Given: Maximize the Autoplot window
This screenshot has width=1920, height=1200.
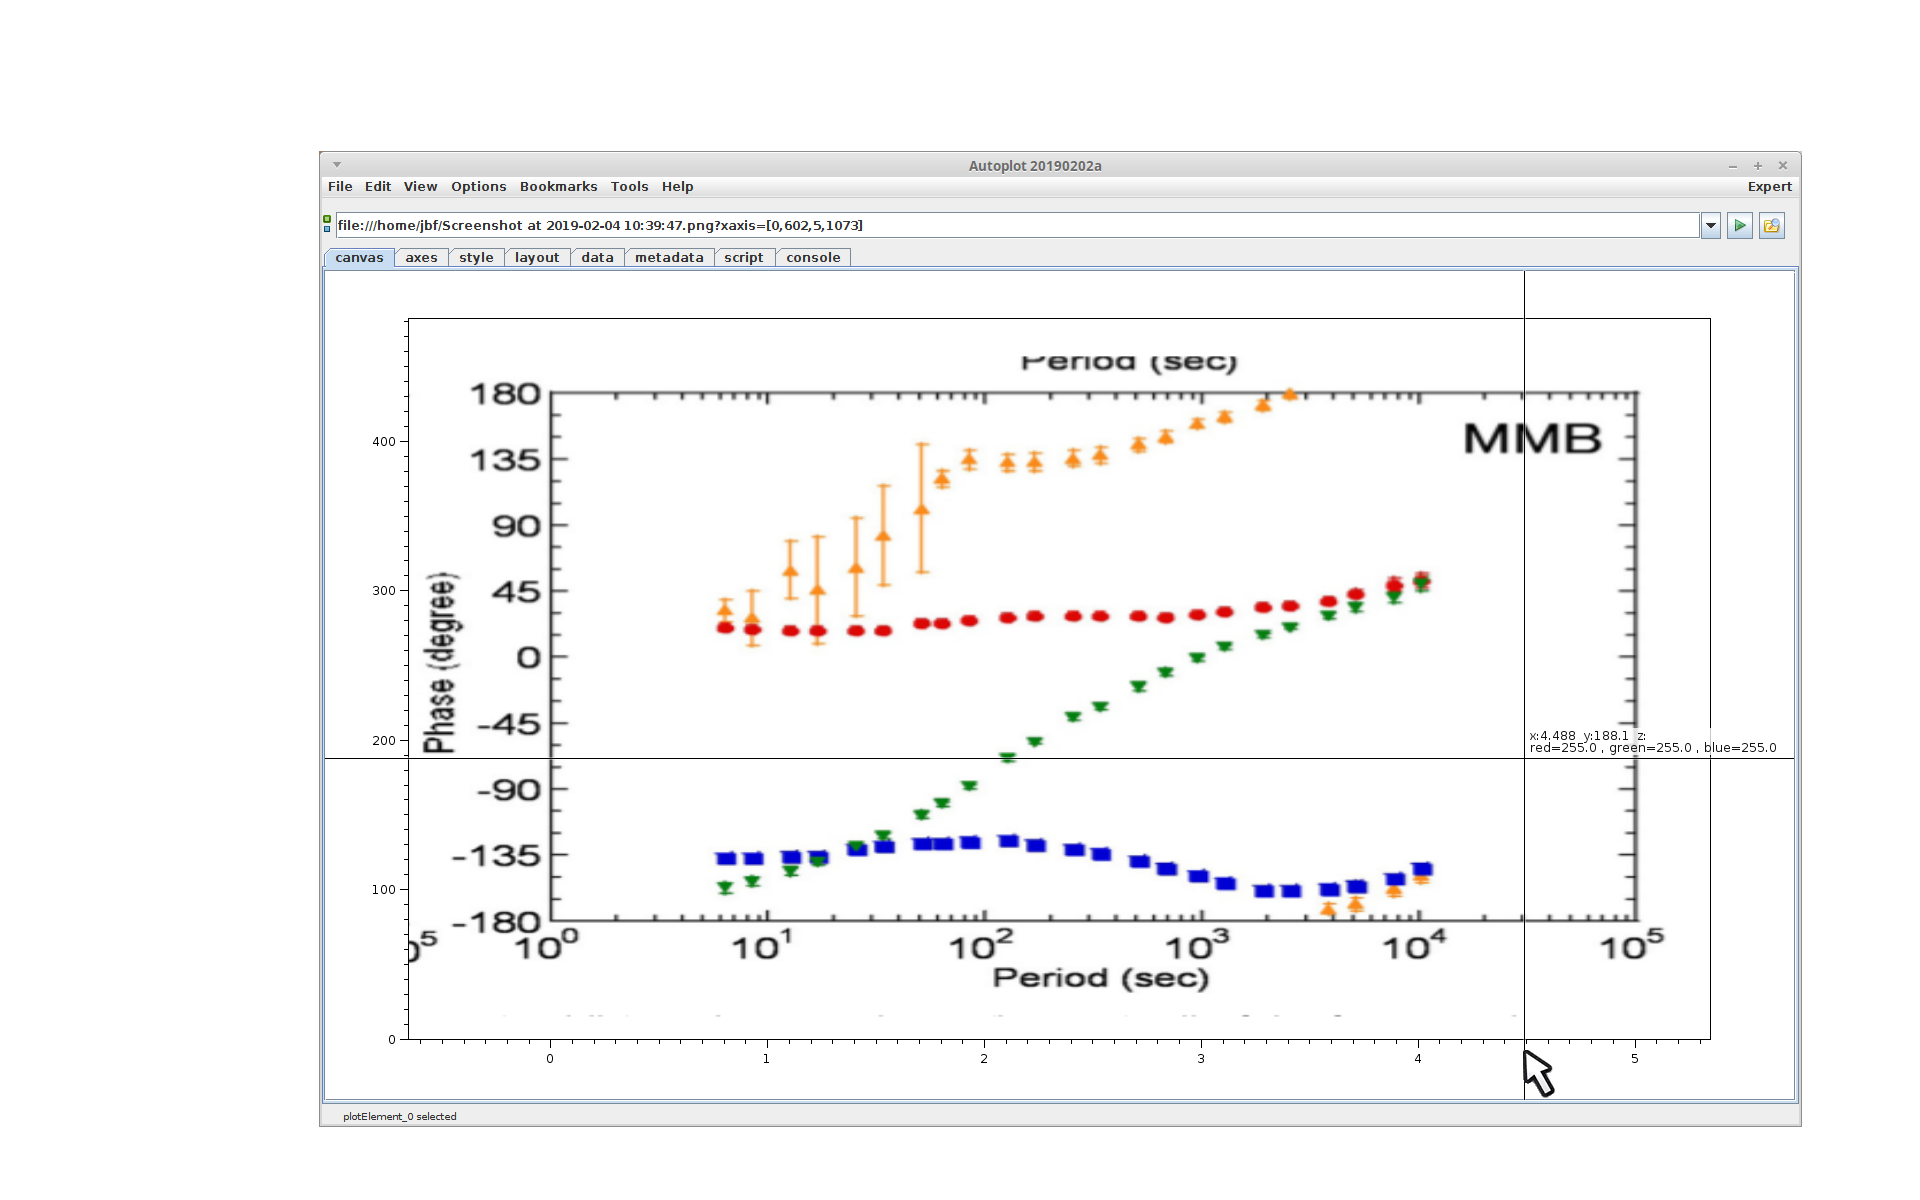Looking at the screenshot, I should click(1758, 166).
